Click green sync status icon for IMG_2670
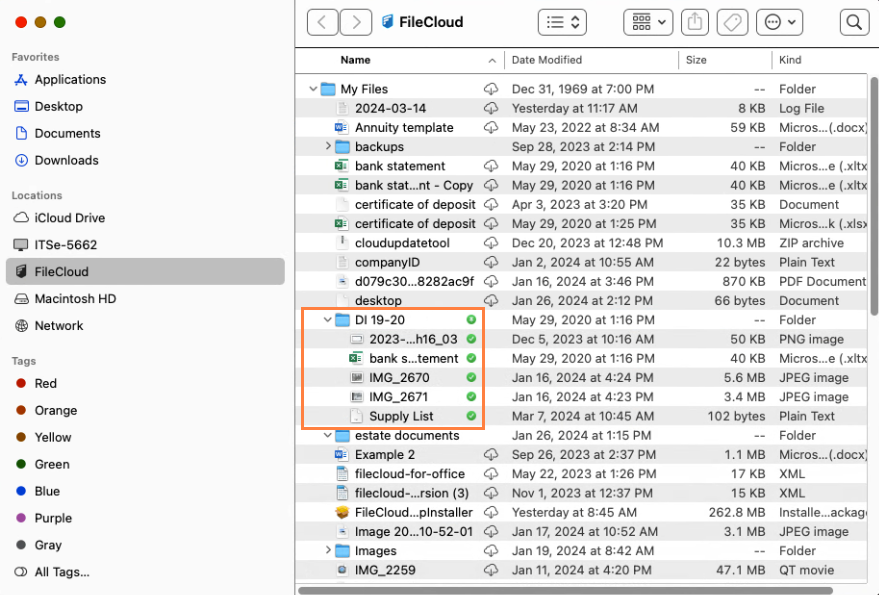This screenshot has width=879, height=595. pos(471,378)
